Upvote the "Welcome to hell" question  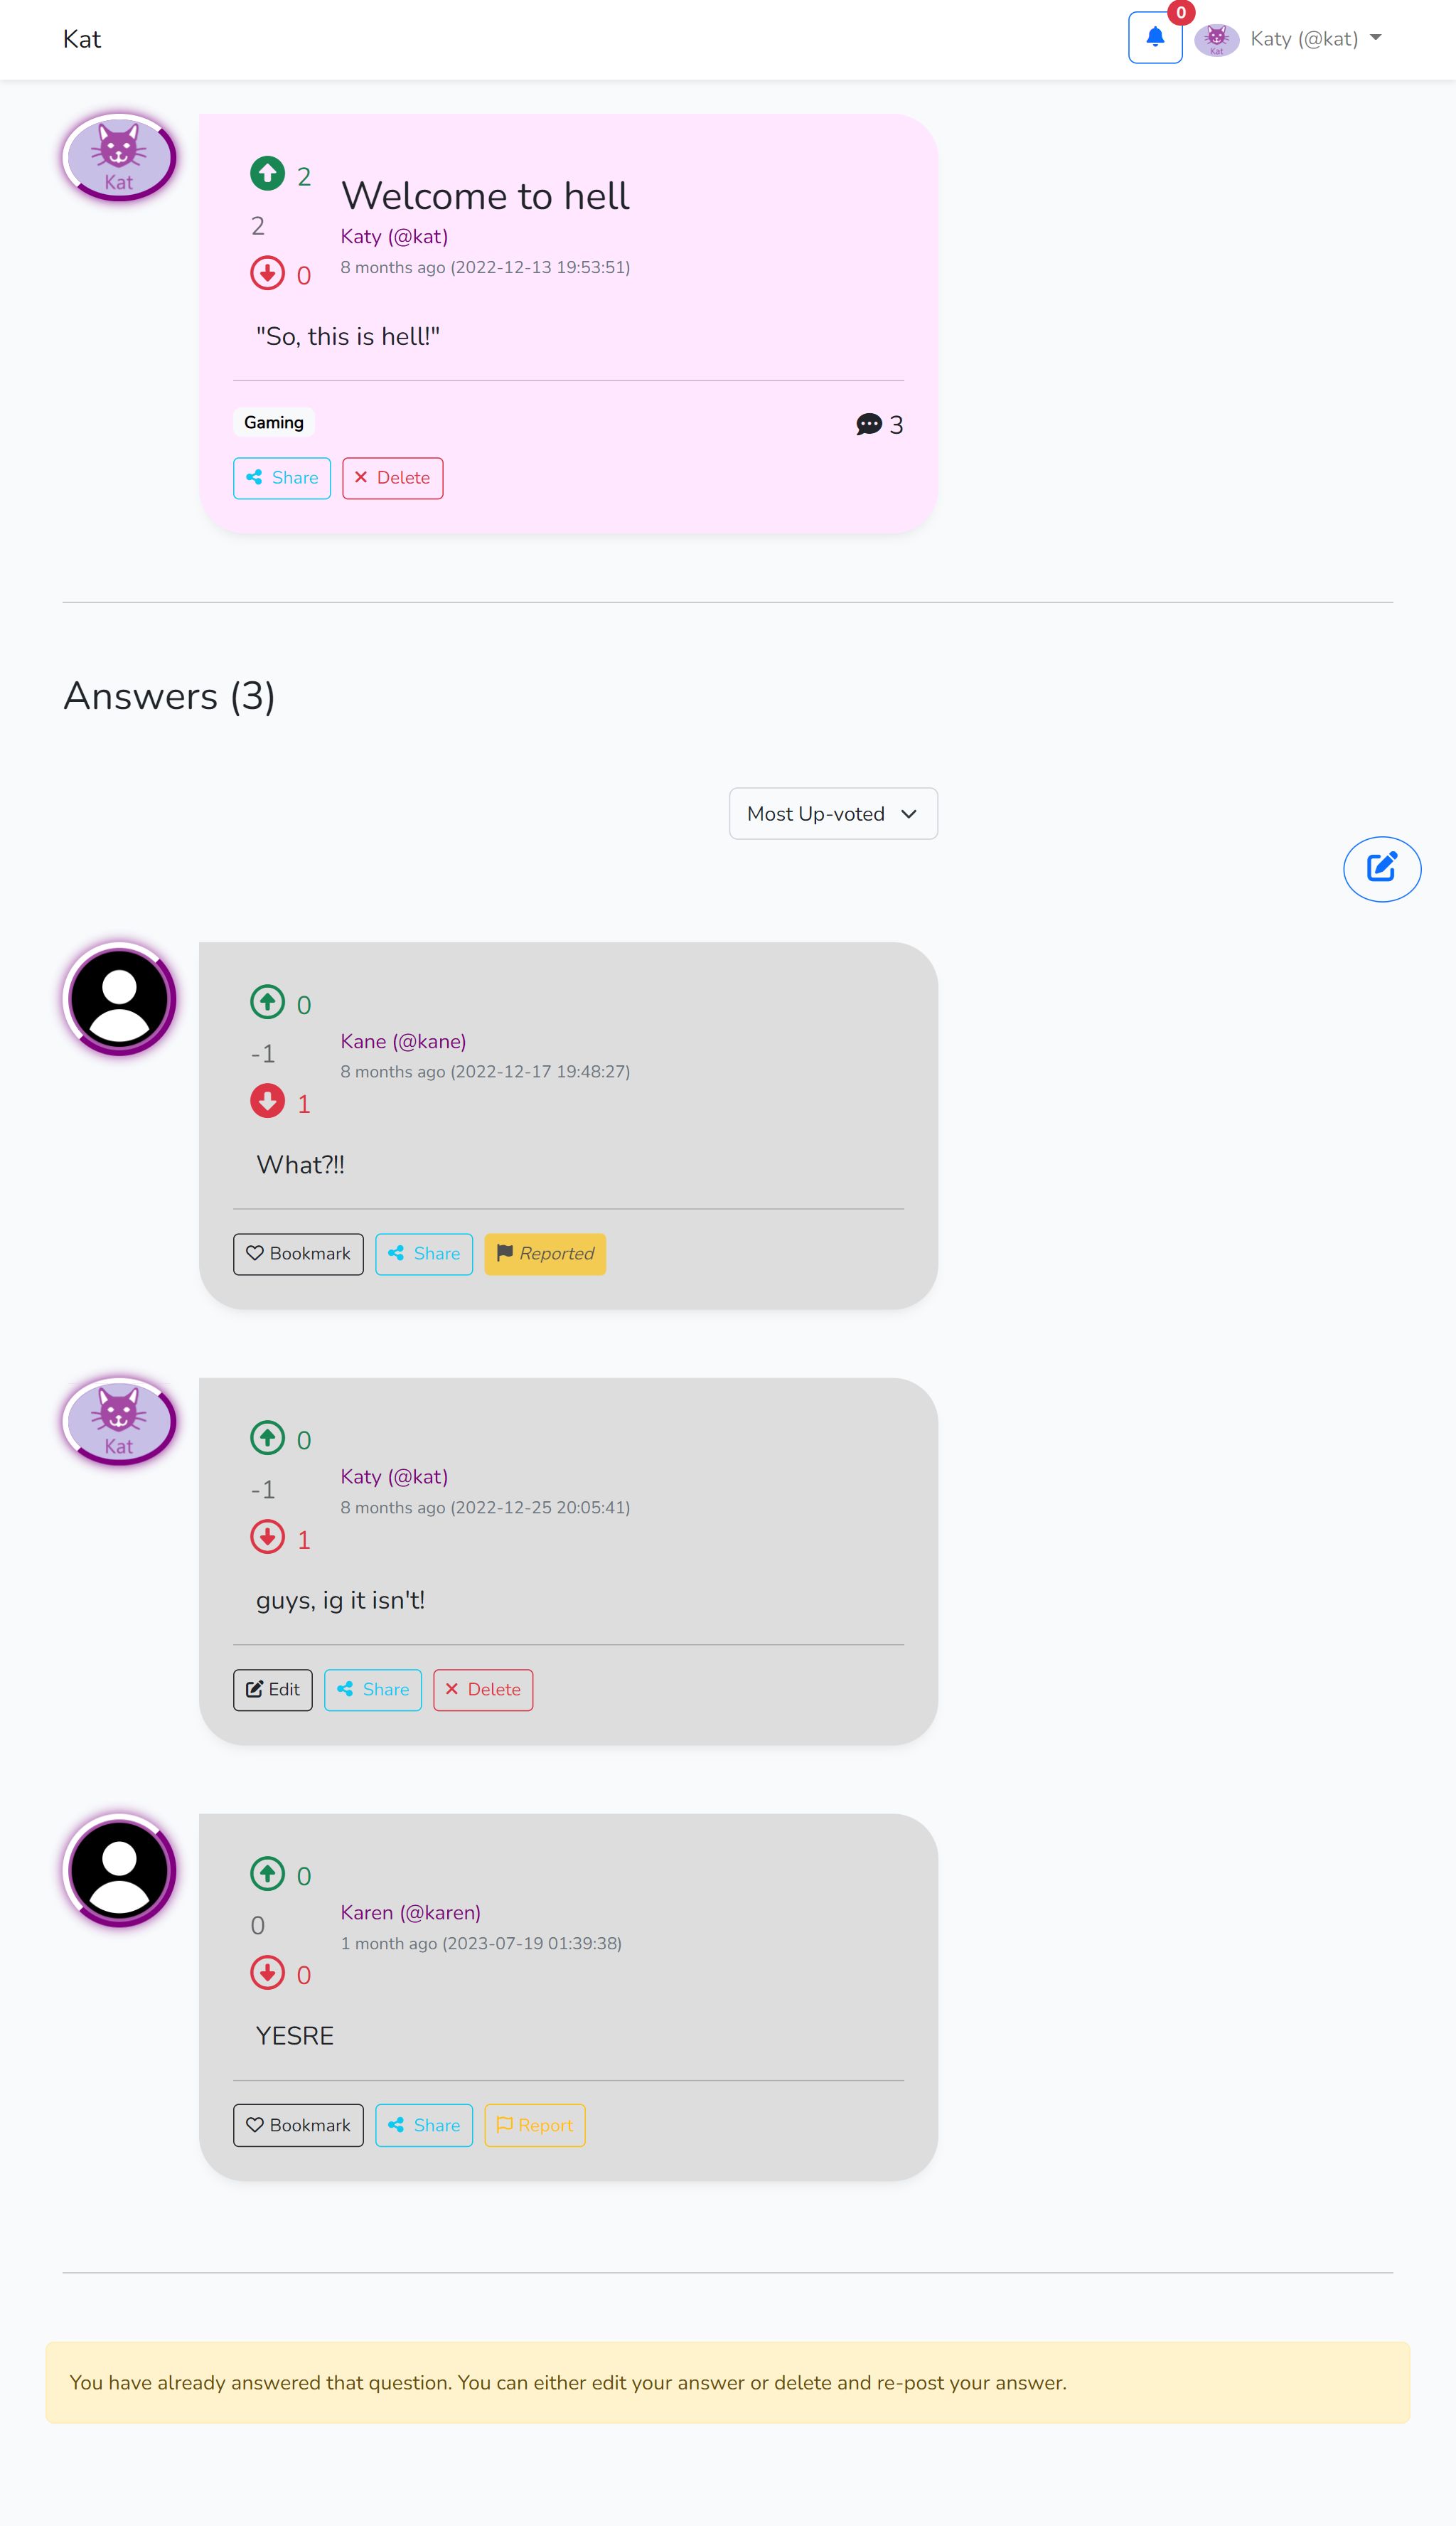pyautogui.click(x=267, y=174)
